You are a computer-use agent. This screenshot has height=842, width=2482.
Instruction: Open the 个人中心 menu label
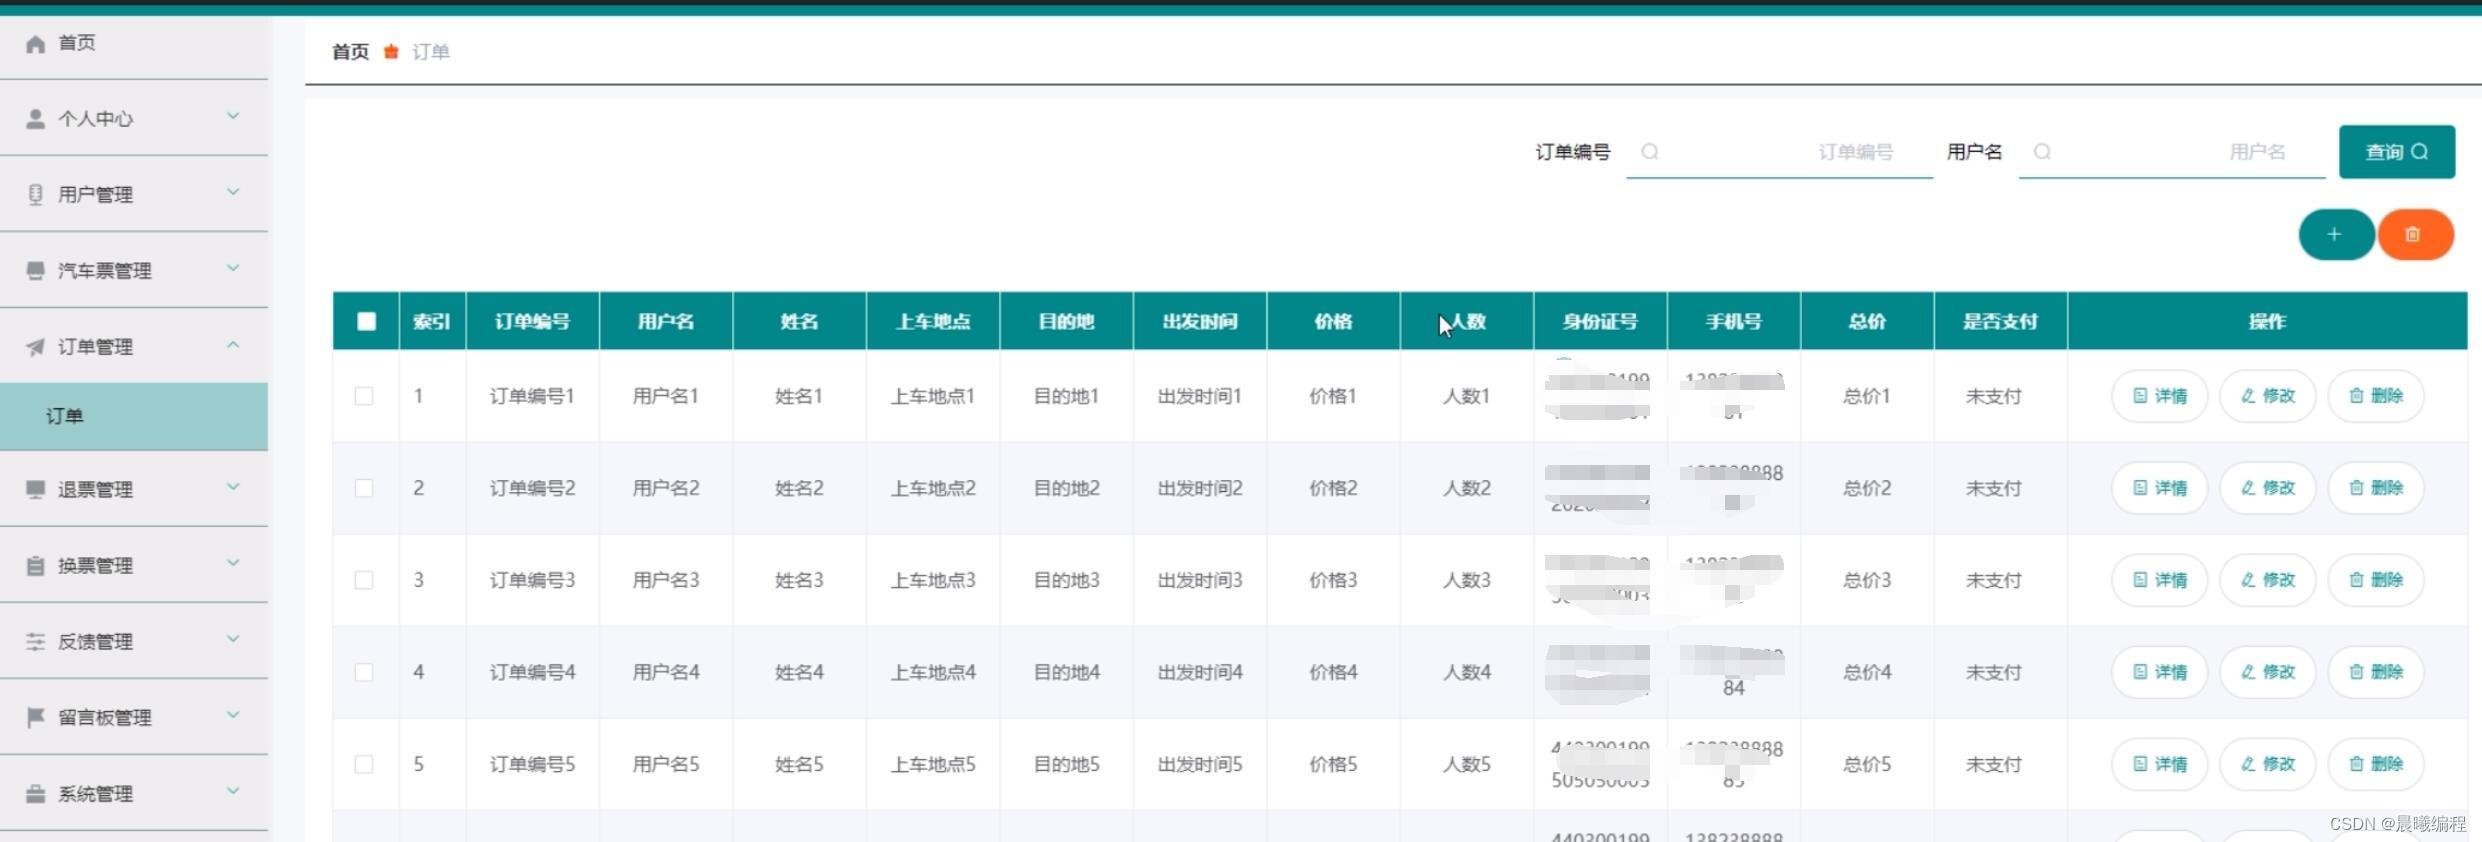pos(95,119)
